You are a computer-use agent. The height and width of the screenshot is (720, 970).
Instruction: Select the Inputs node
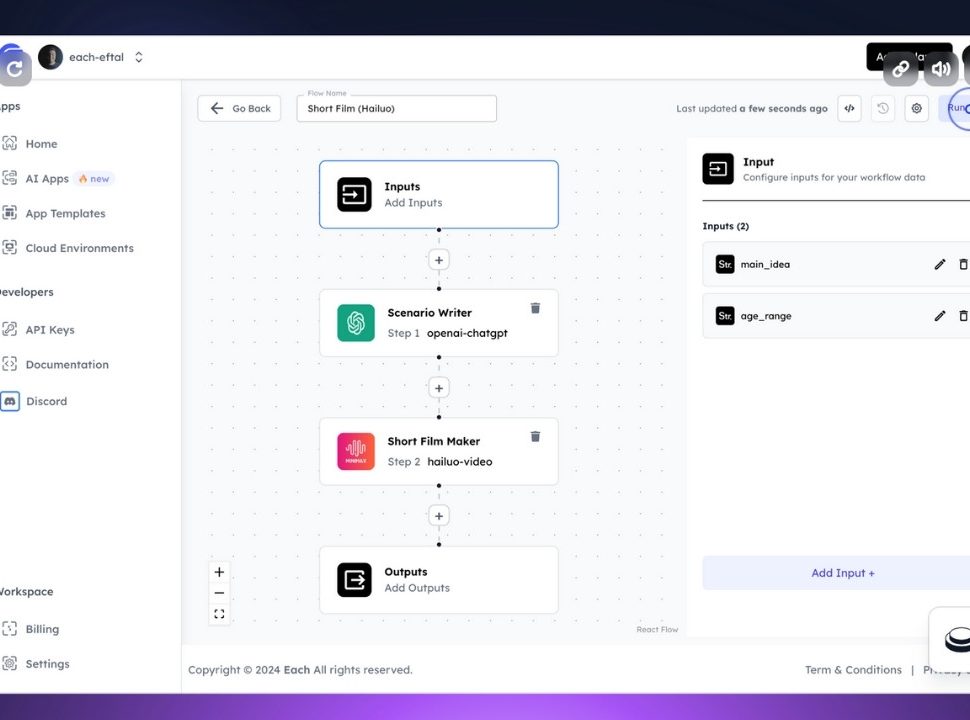pyautogui.click(x=439, y=194)
